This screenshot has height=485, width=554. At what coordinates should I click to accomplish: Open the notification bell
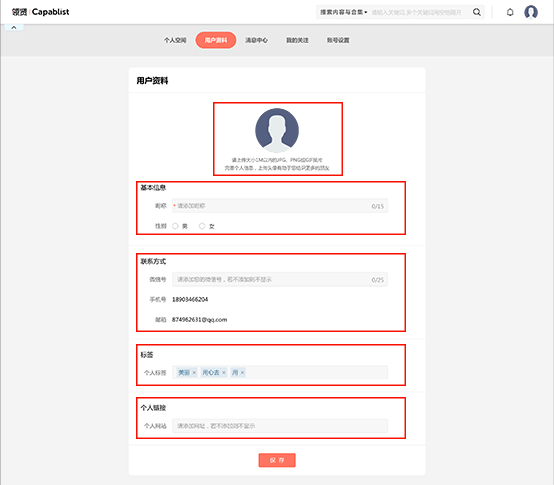[510, 12]
